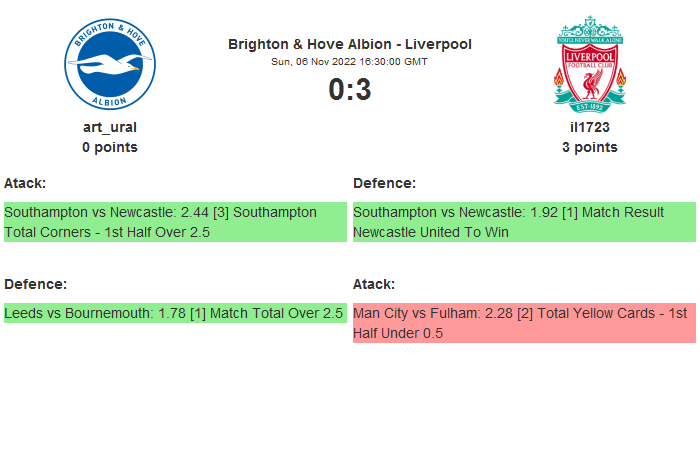Click the Atack heading under art_ural
The width and height of the screenshot is (700, 460).
point(25,183)
